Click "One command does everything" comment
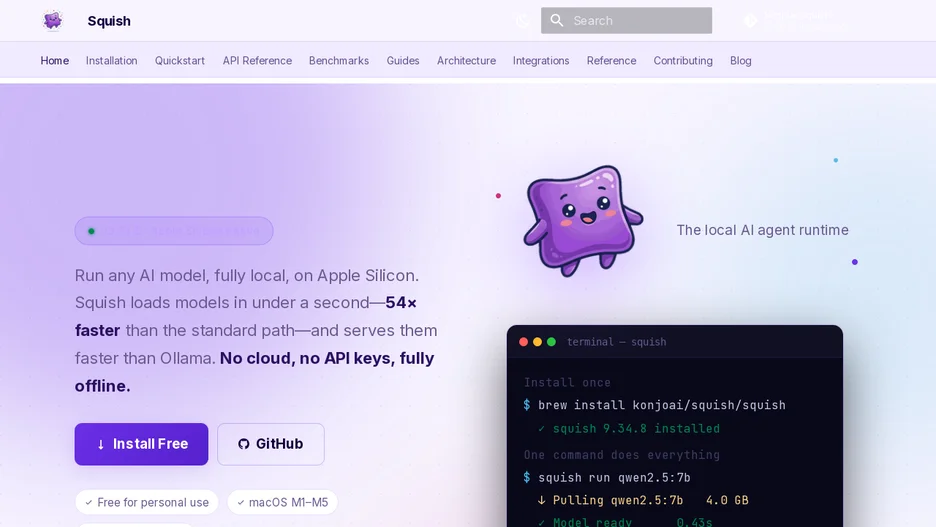The height and width of the screenshot is (527, 936). click(621, 455)
